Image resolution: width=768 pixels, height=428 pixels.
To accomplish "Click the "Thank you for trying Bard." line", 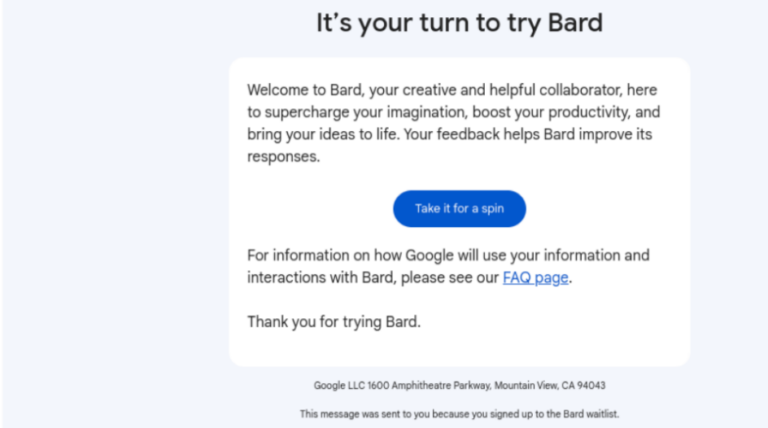I will click(334, 322).
